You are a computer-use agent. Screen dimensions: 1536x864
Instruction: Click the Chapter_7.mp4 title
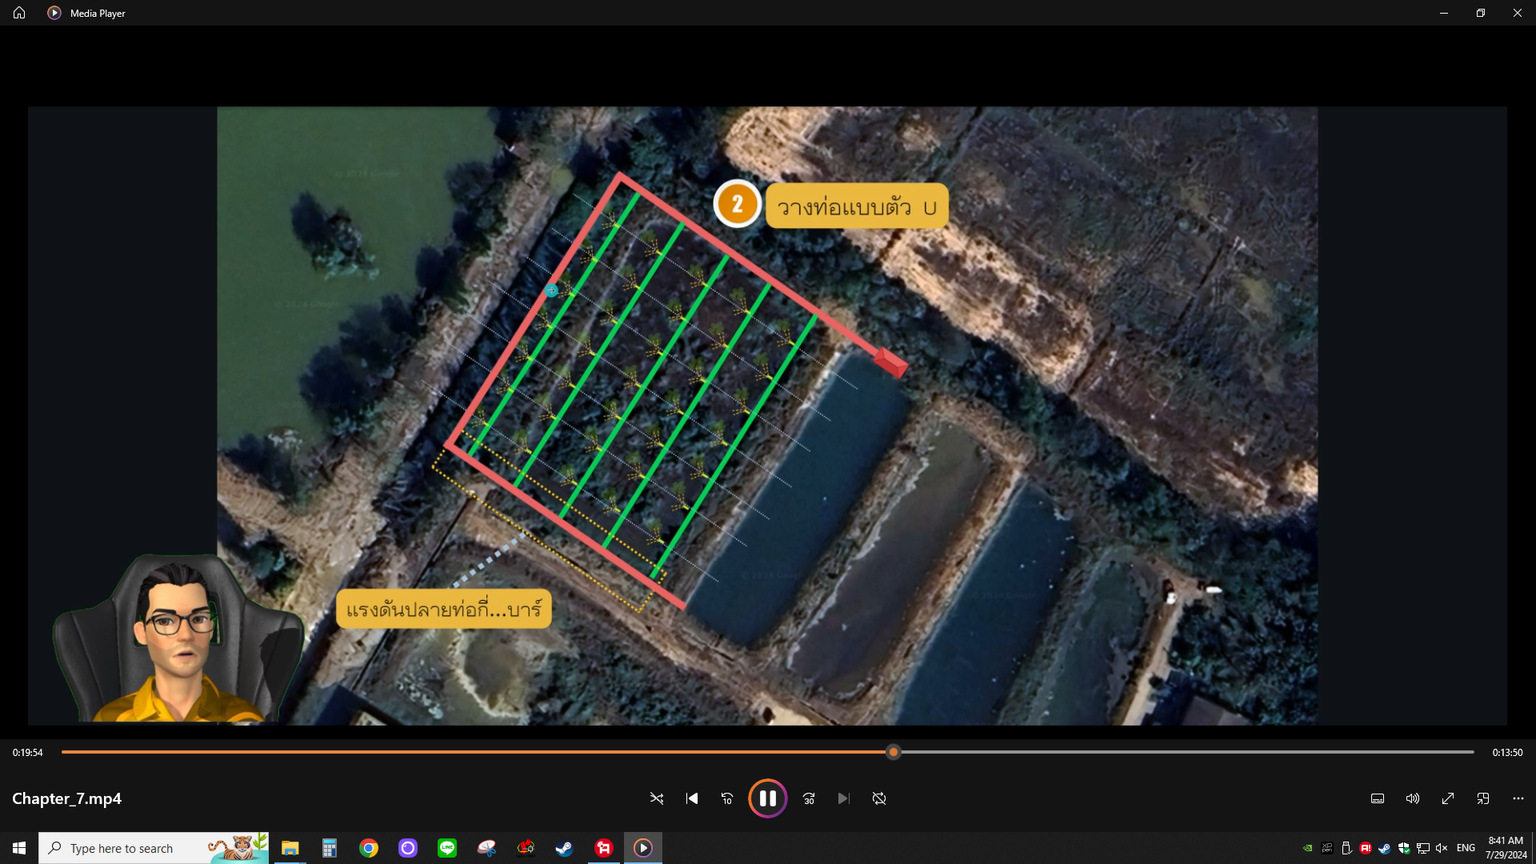coord(67,798)
